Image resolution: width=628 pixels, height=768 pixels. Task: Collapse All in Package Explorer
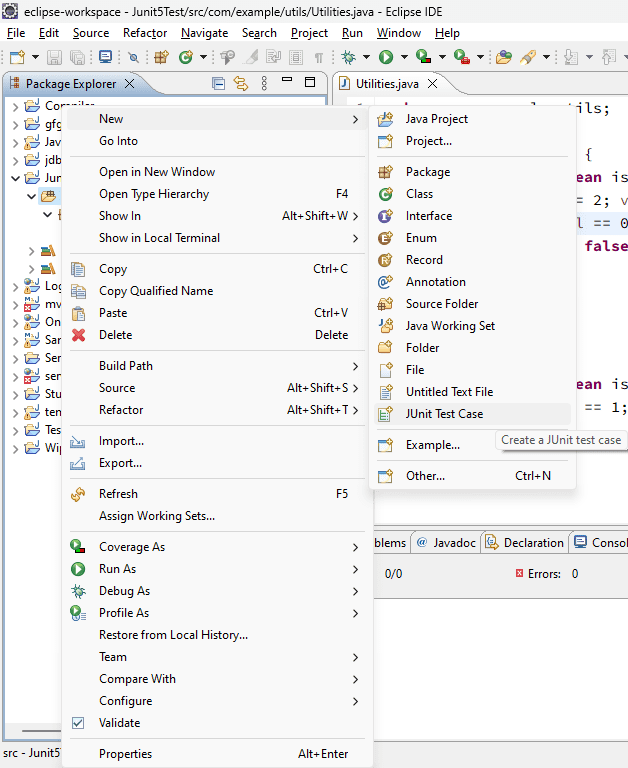[218, 84]
